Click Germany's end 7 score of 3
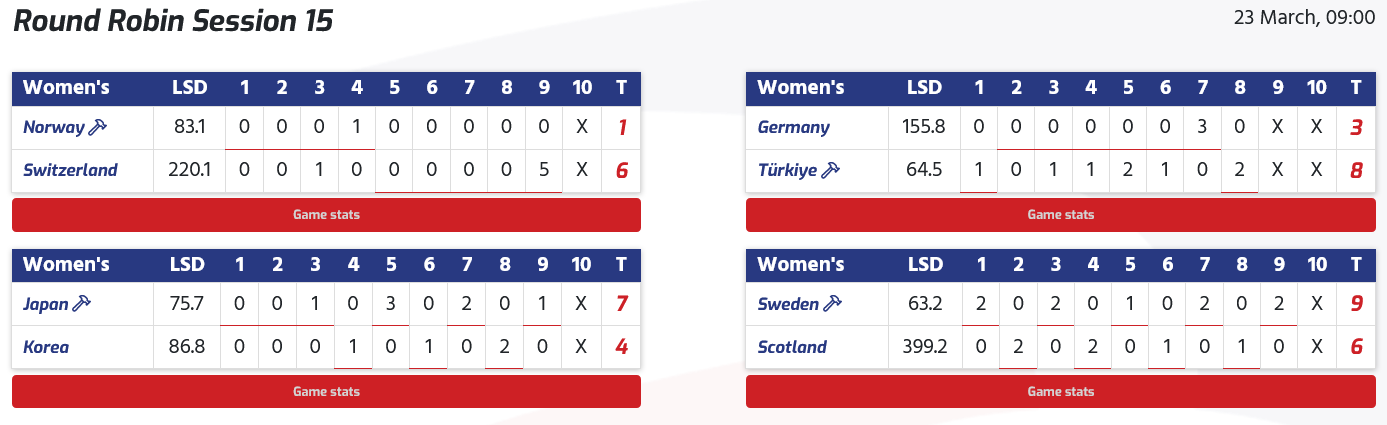Viewport: 1387px width, 425px height. pos(1203,127)
